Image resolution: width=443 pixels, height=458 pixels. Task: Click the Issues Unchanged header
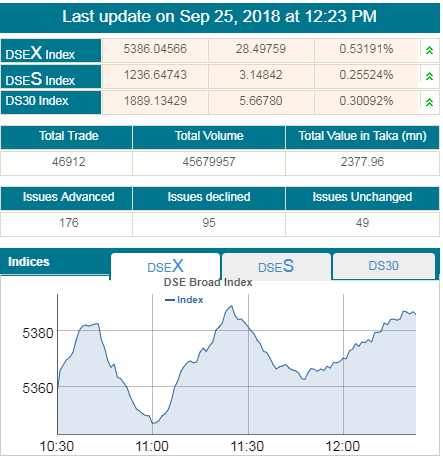point(362,197)
